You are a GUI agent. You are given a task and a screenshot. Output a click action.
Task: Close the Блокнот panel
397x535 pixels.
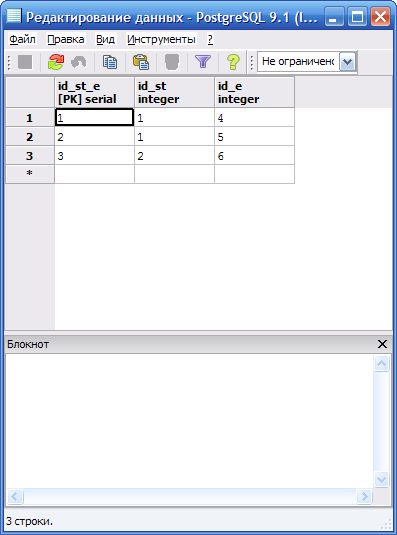click(x=382, y=344)
